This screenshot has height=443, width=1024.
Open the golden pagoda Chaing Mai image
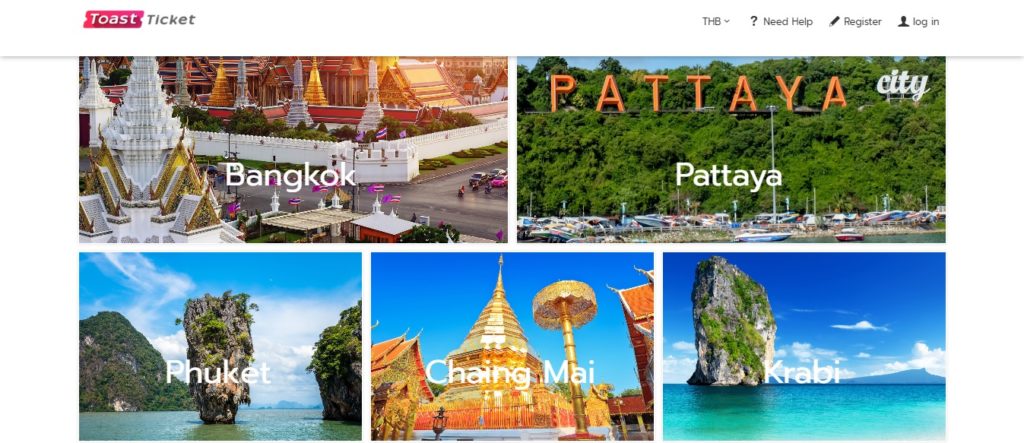coord(512,346)
